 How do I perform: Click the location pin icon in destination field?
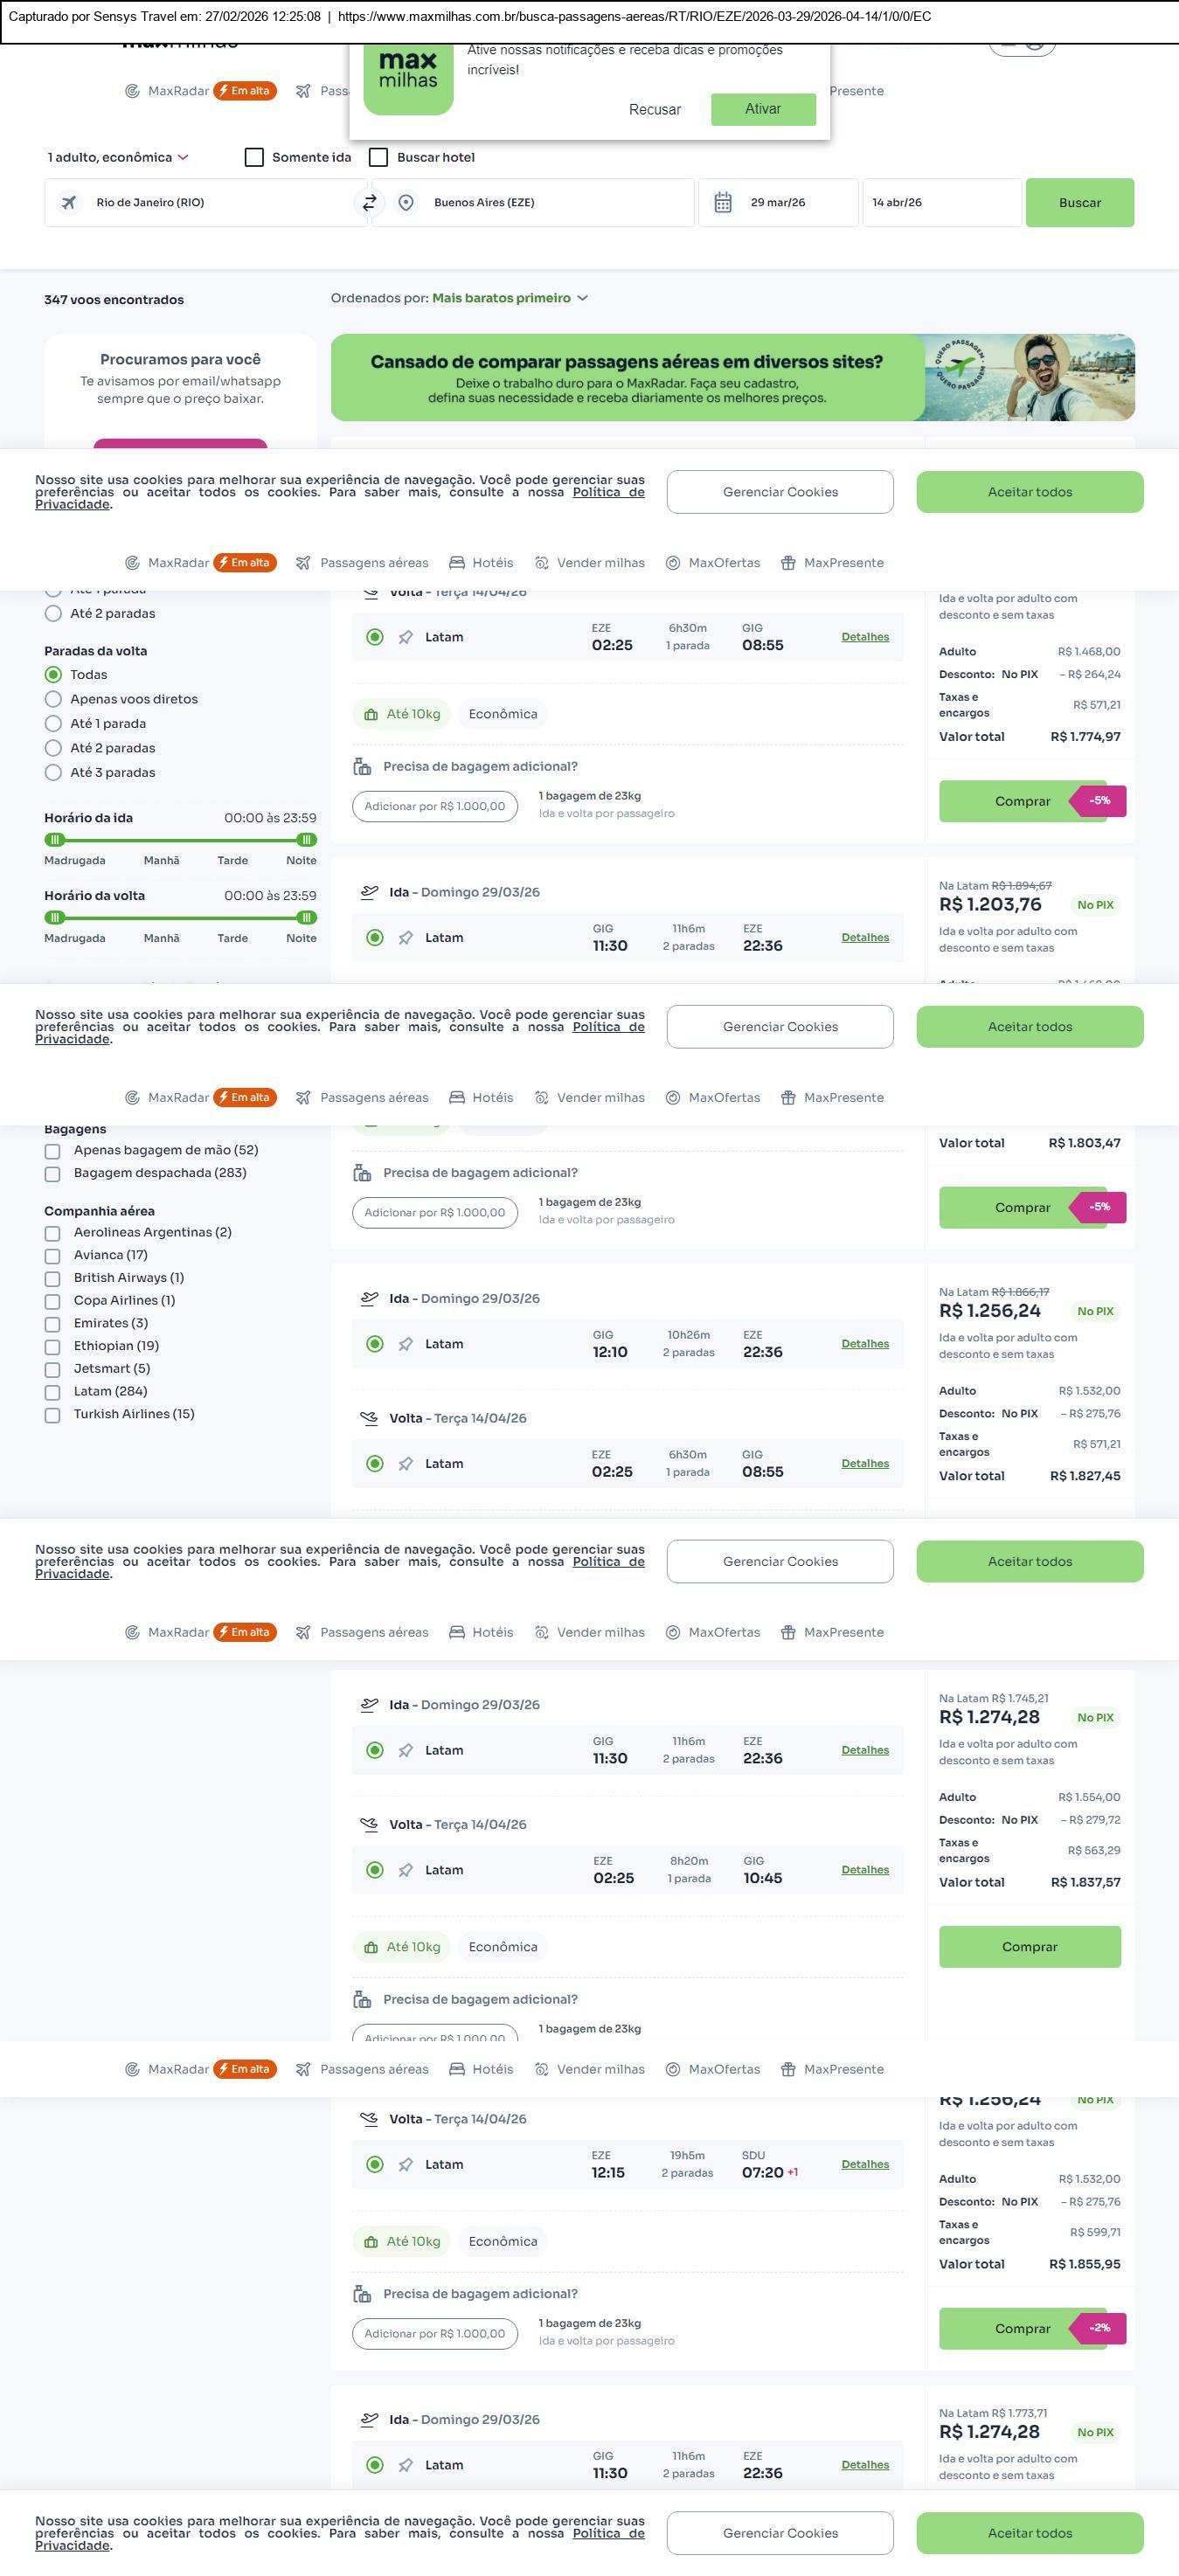pyautogui.click(x=406, y=203)
